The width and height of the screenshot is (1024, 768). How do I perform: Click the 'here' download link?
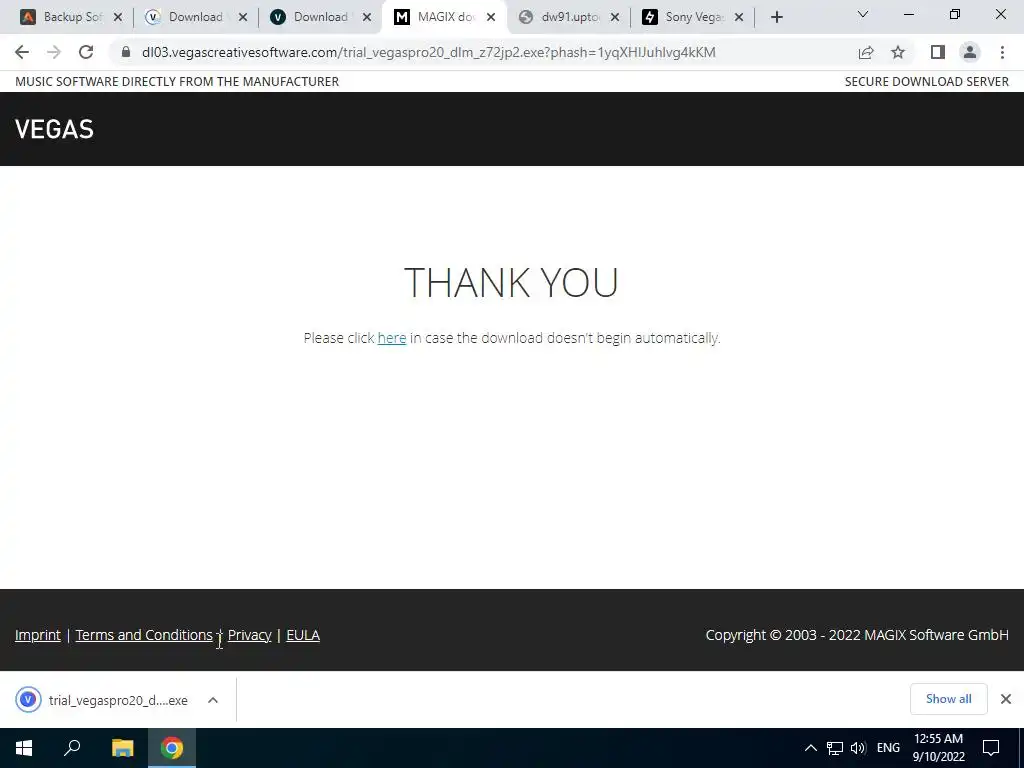(392, 338)
